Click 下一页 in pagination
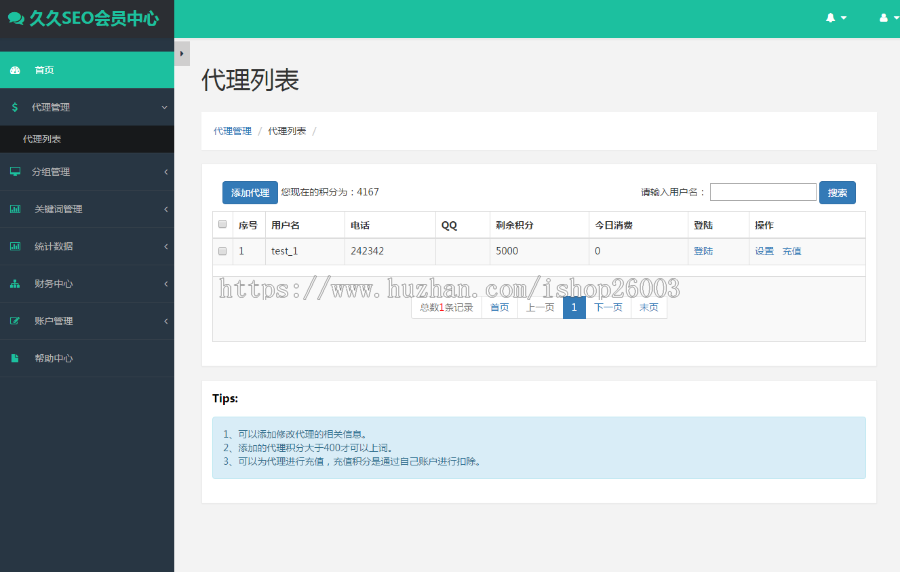 608,308
